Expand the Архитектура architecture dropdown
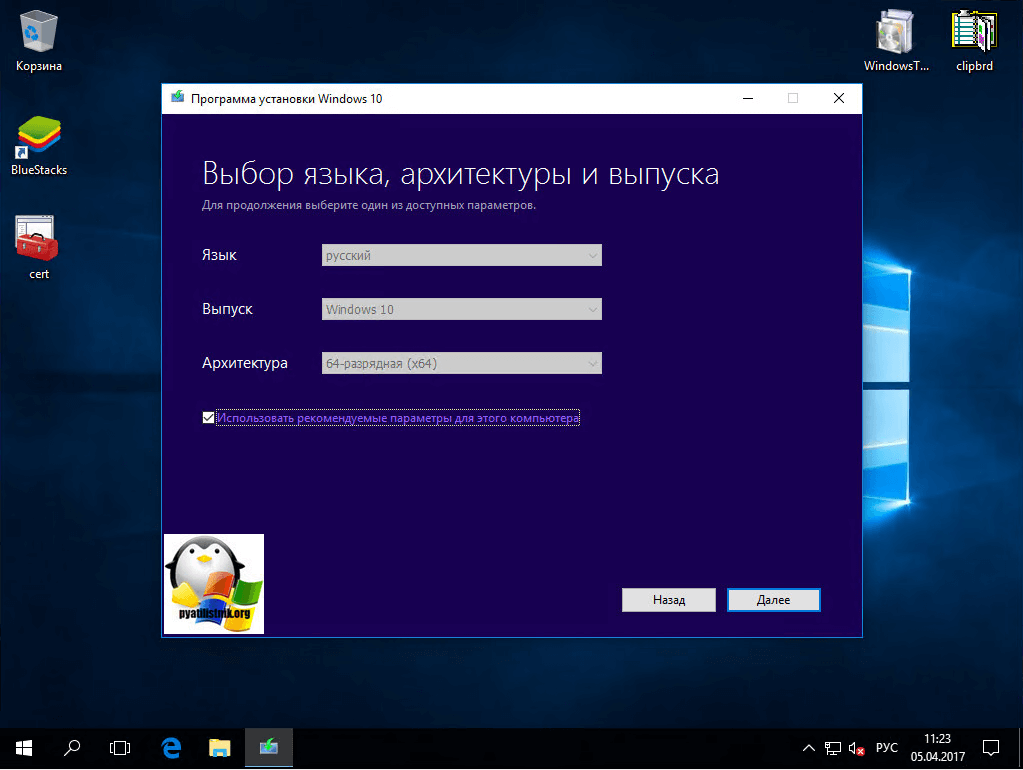This screenshot has width=1023, height=770. pos(461,363)
